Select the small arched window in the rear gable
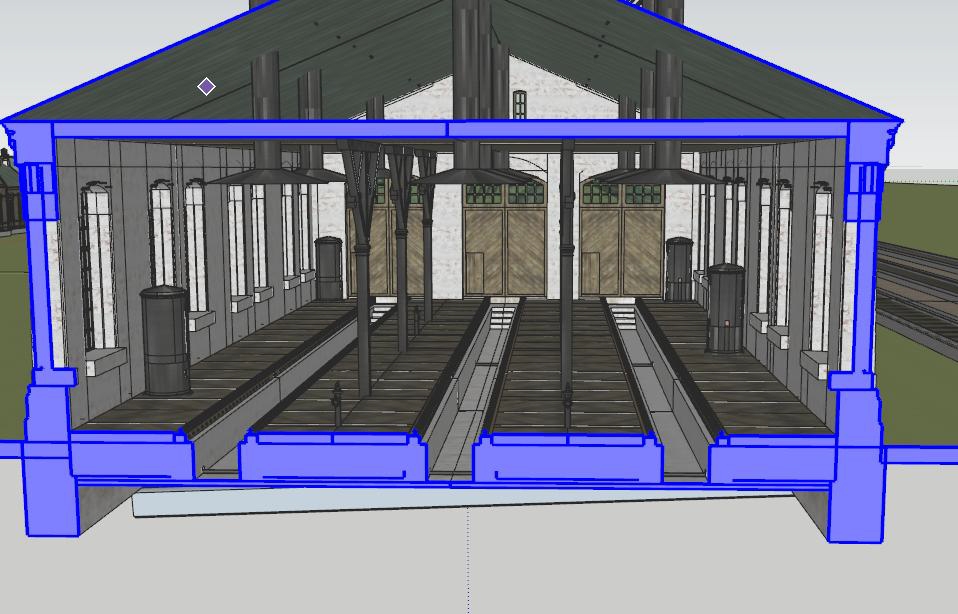 [x=519, y=104]
